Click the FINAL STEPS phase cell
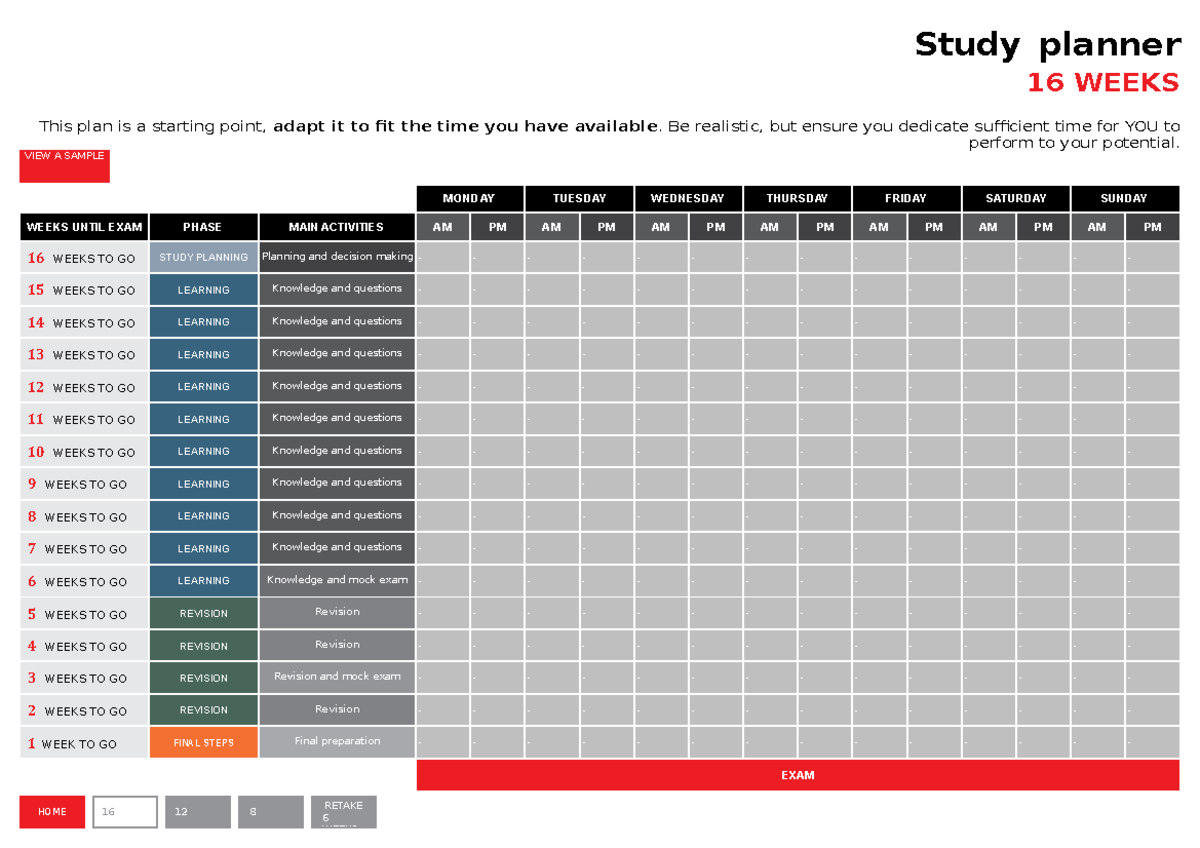The width and height of the screenshot is (1200, 848). (x=203, y=742)
